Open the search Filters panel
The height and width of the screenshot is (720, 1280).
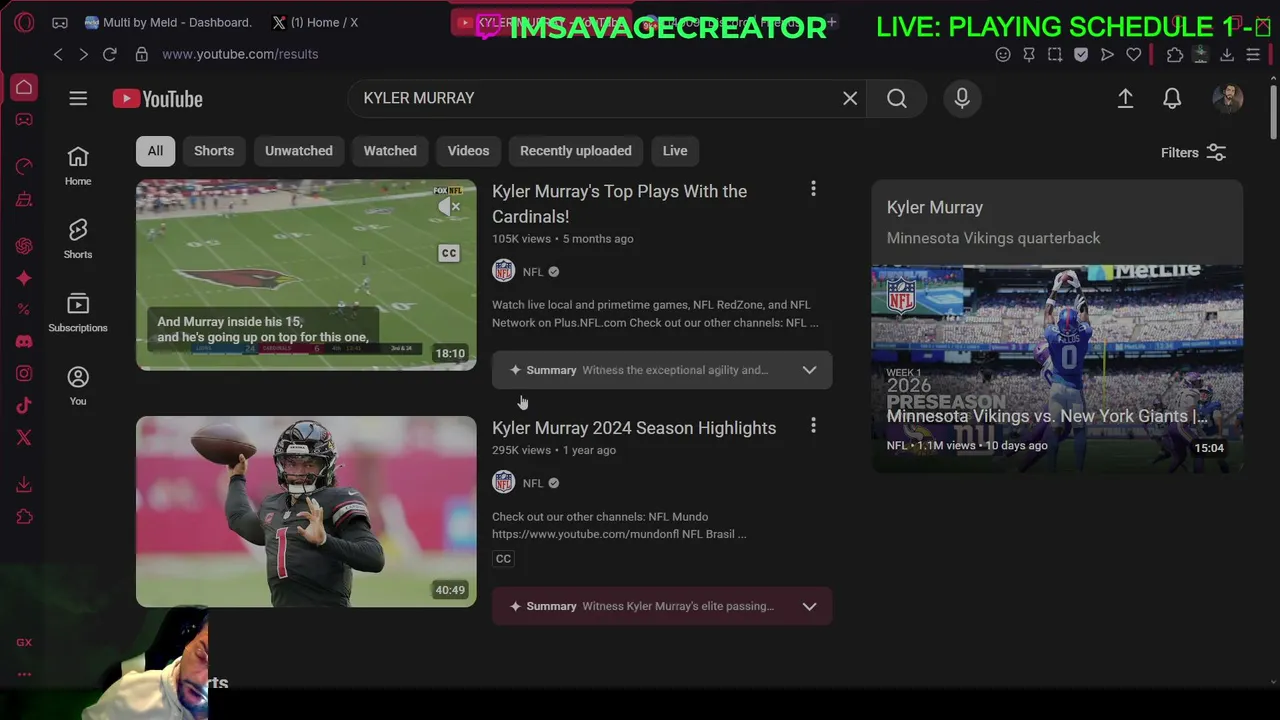click(x=1193, y=152)
